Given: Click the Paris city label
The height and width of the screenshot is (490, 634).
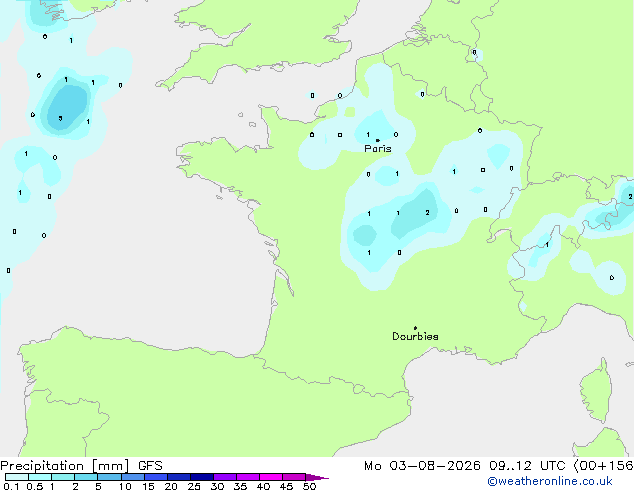Looking at the screenshot, I should (x=378, y=149).
